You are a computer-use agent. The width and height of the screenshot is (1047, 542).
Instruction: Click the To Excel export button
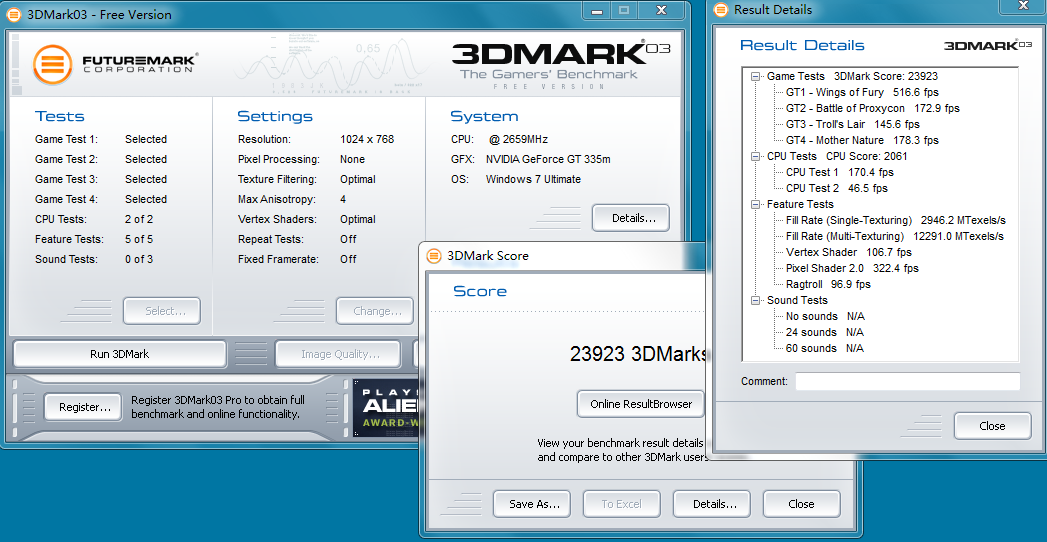[622, 504]
